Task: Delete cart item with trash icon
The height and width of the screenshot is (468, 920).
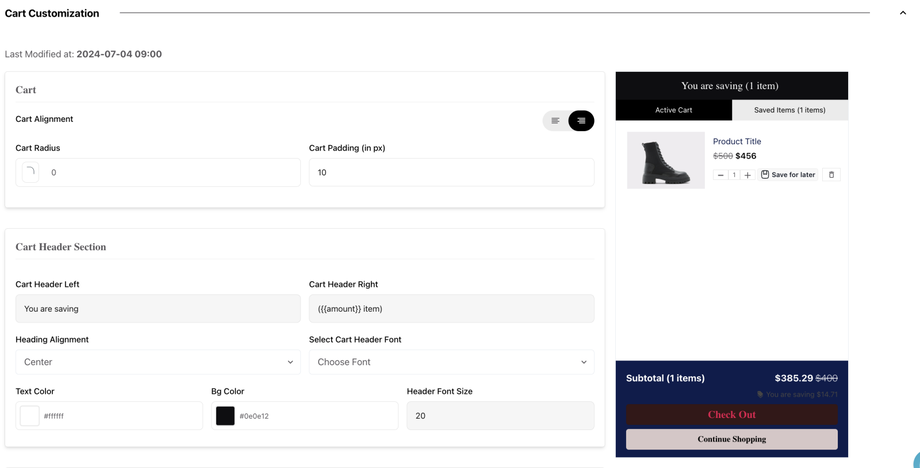Action: [831, 175]
